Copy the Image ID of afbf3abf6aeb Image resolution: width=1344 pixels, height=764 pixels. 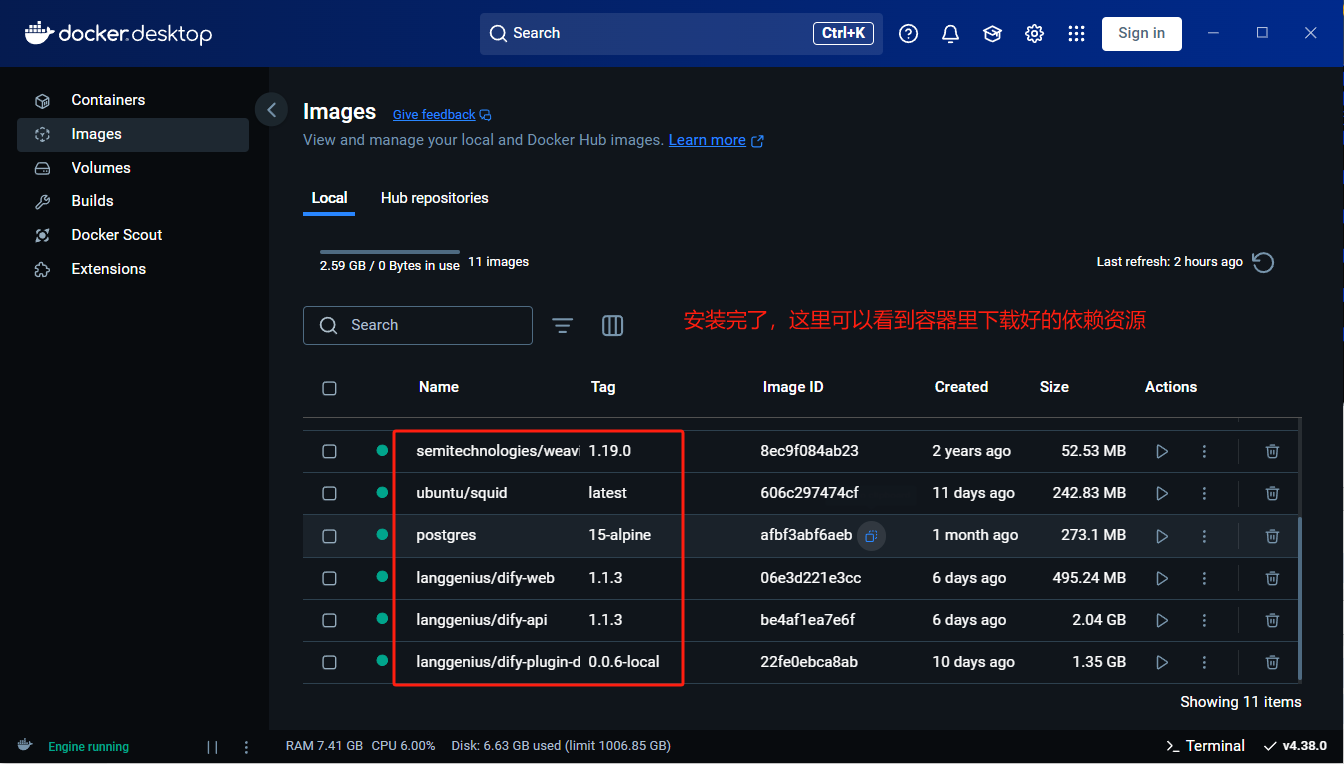[870, 535]
